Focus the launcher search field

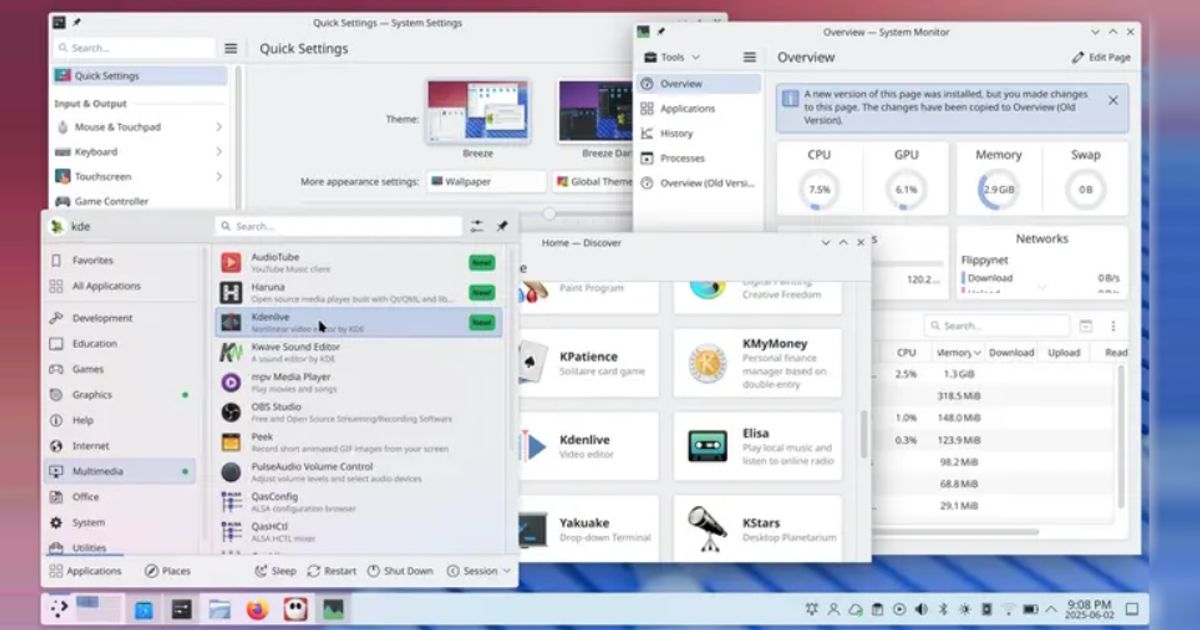[339, 227]
